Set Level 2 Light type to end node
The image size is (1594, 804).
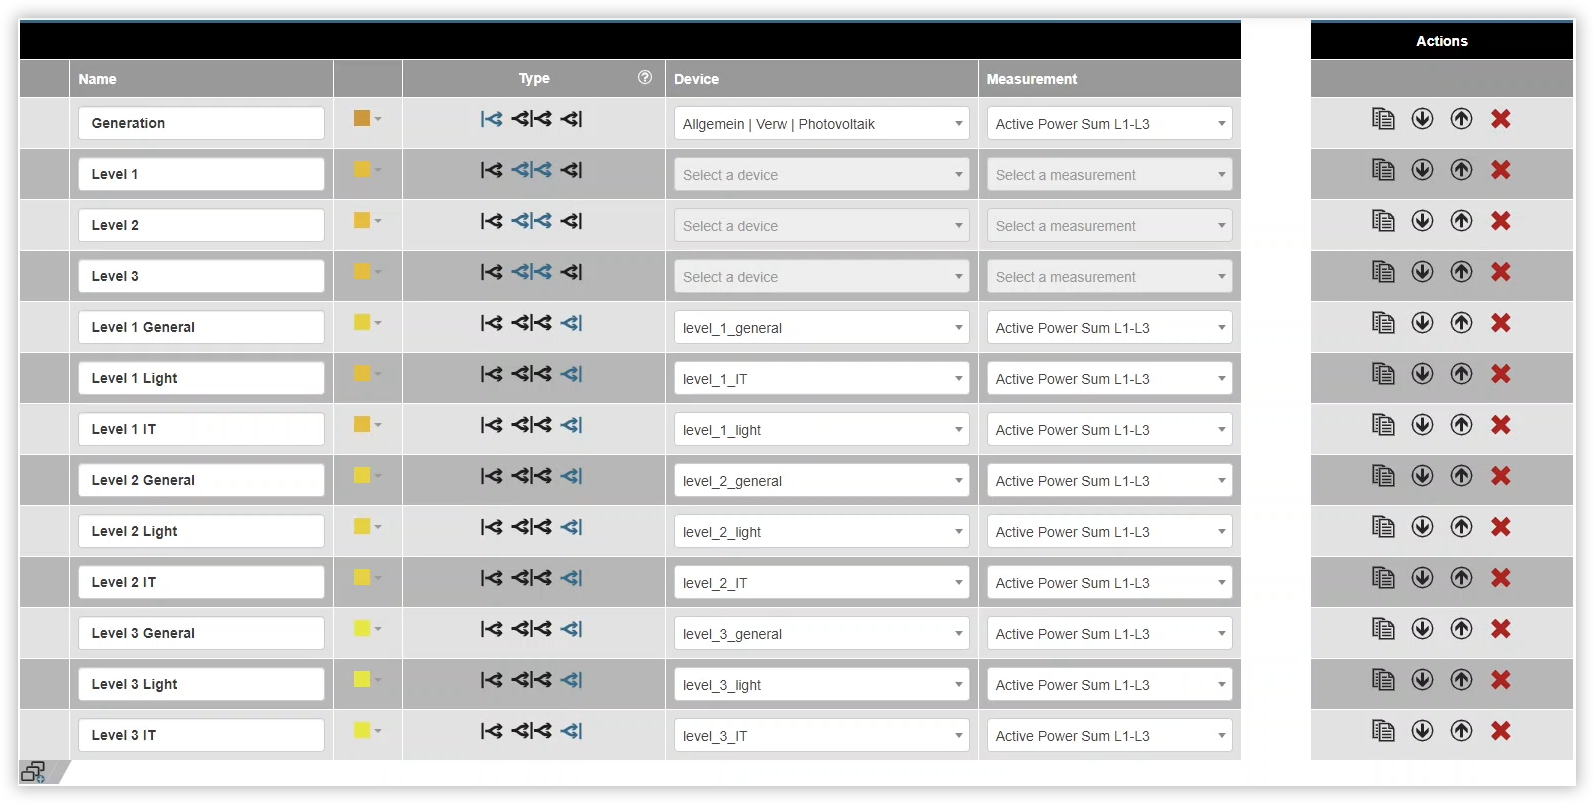(571, 527)
